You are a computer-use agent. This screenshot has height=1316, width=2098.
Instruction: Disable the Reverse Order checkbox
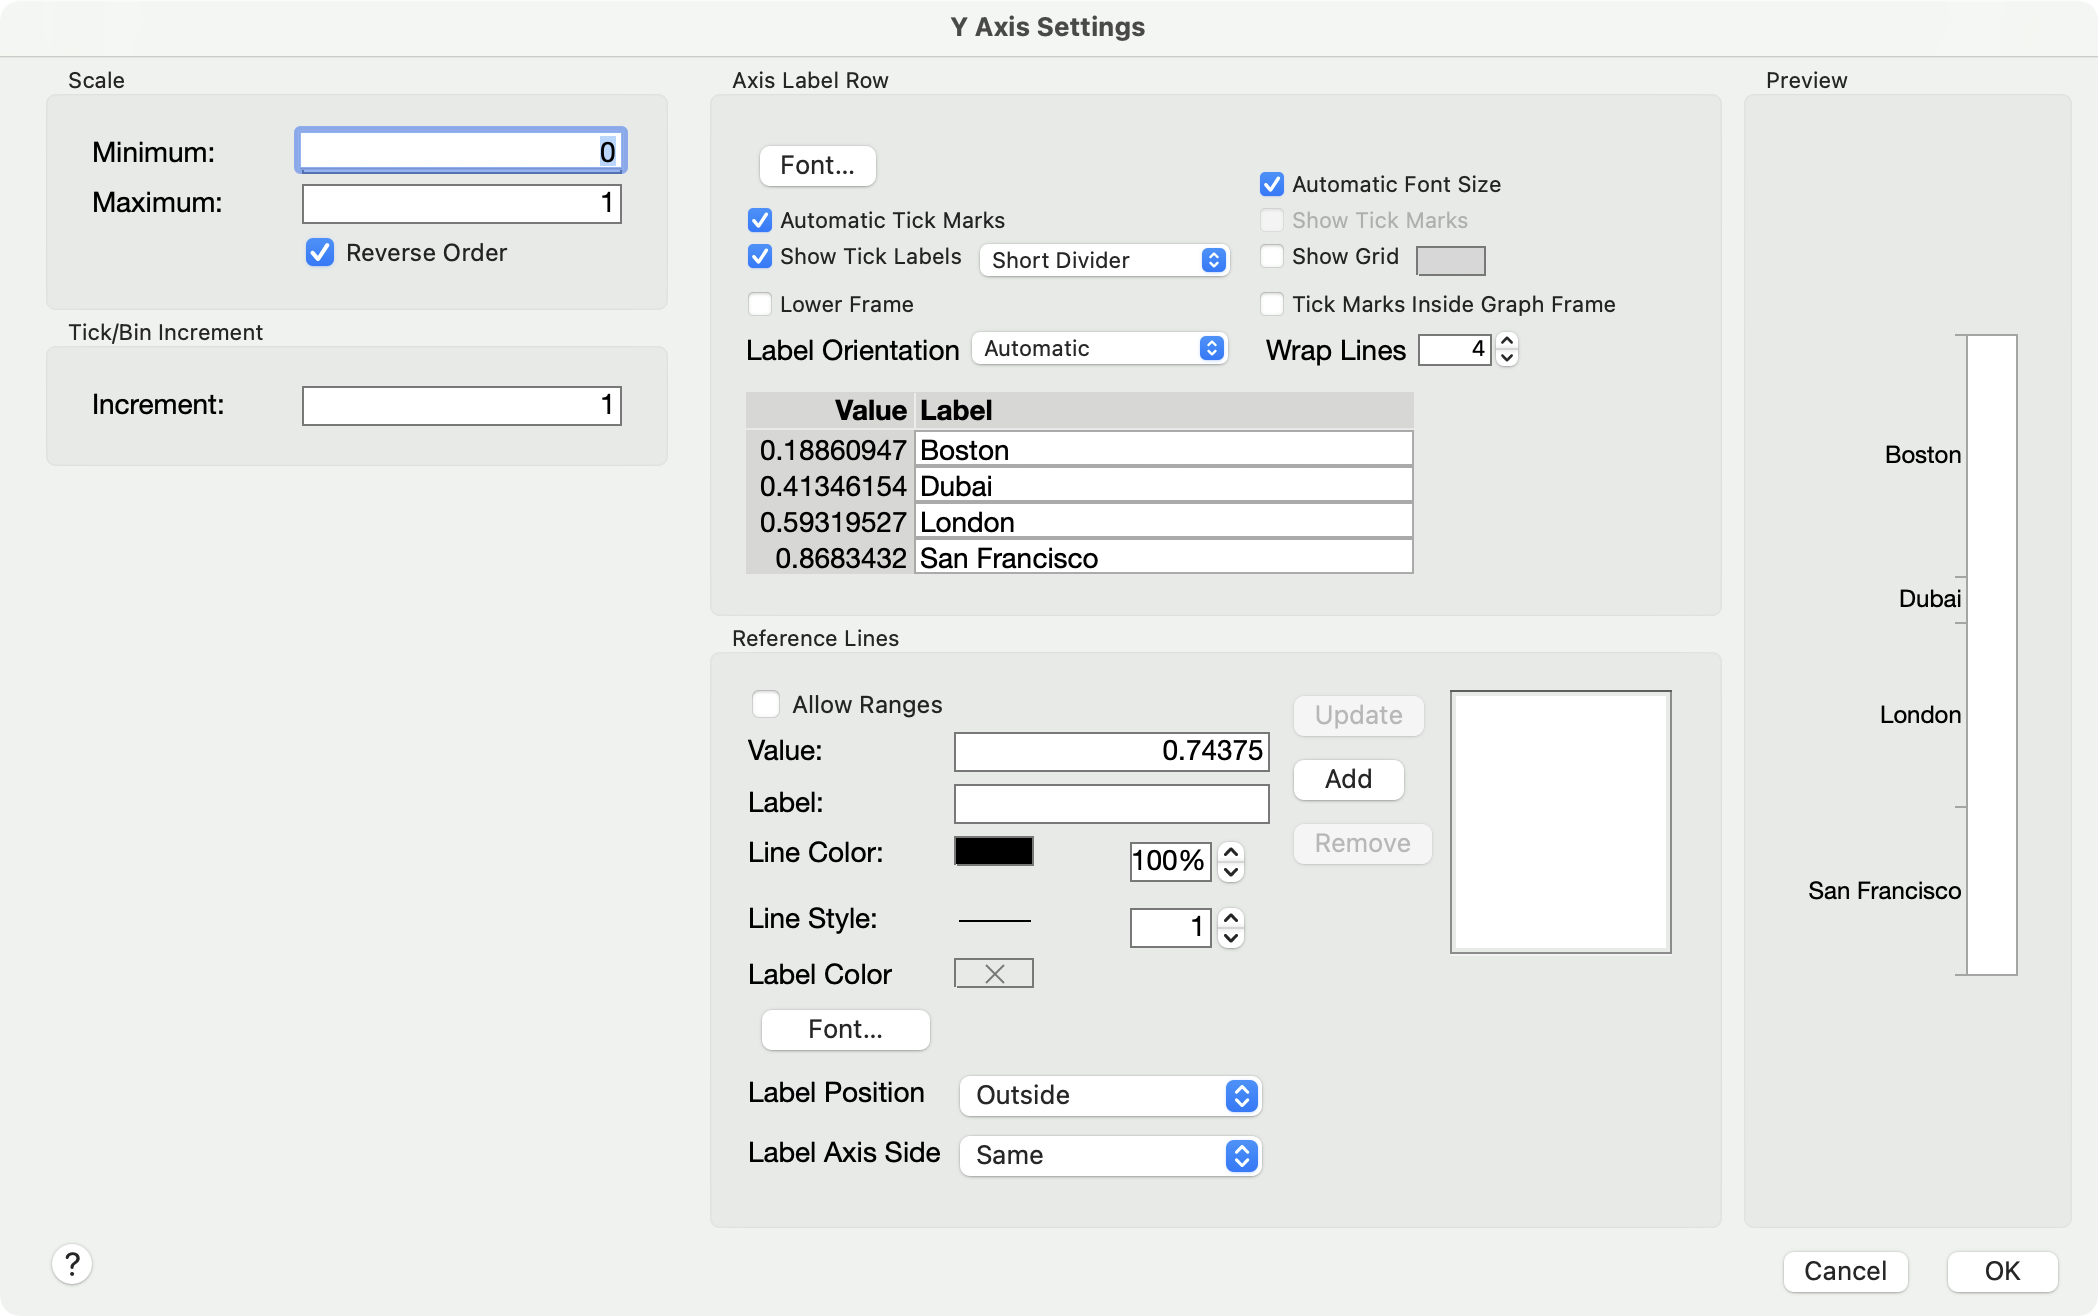[320, 253]
